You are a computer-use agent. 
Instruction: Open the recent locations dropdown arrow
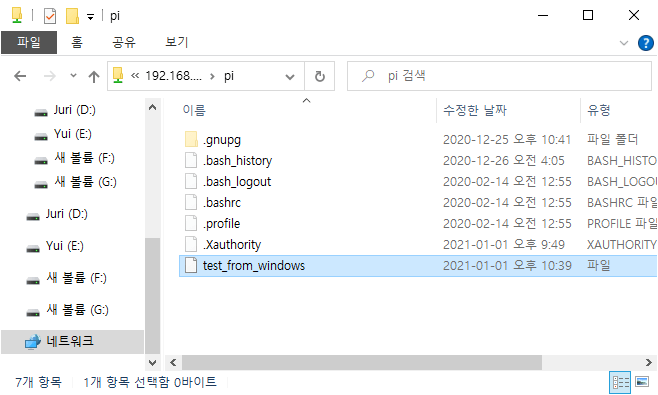tap(73, 76)
